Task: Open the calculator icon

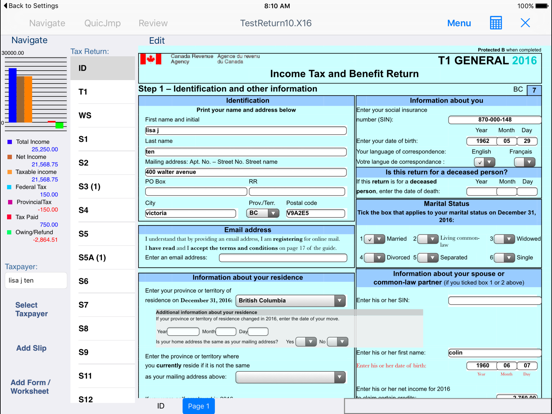Action: 496,23
